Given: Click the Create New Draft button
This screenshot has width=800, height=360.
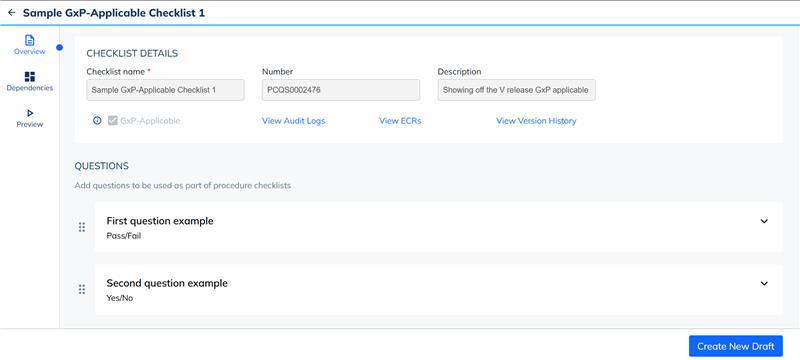Looking at the screenshot, I should click(x=735, y=346).
